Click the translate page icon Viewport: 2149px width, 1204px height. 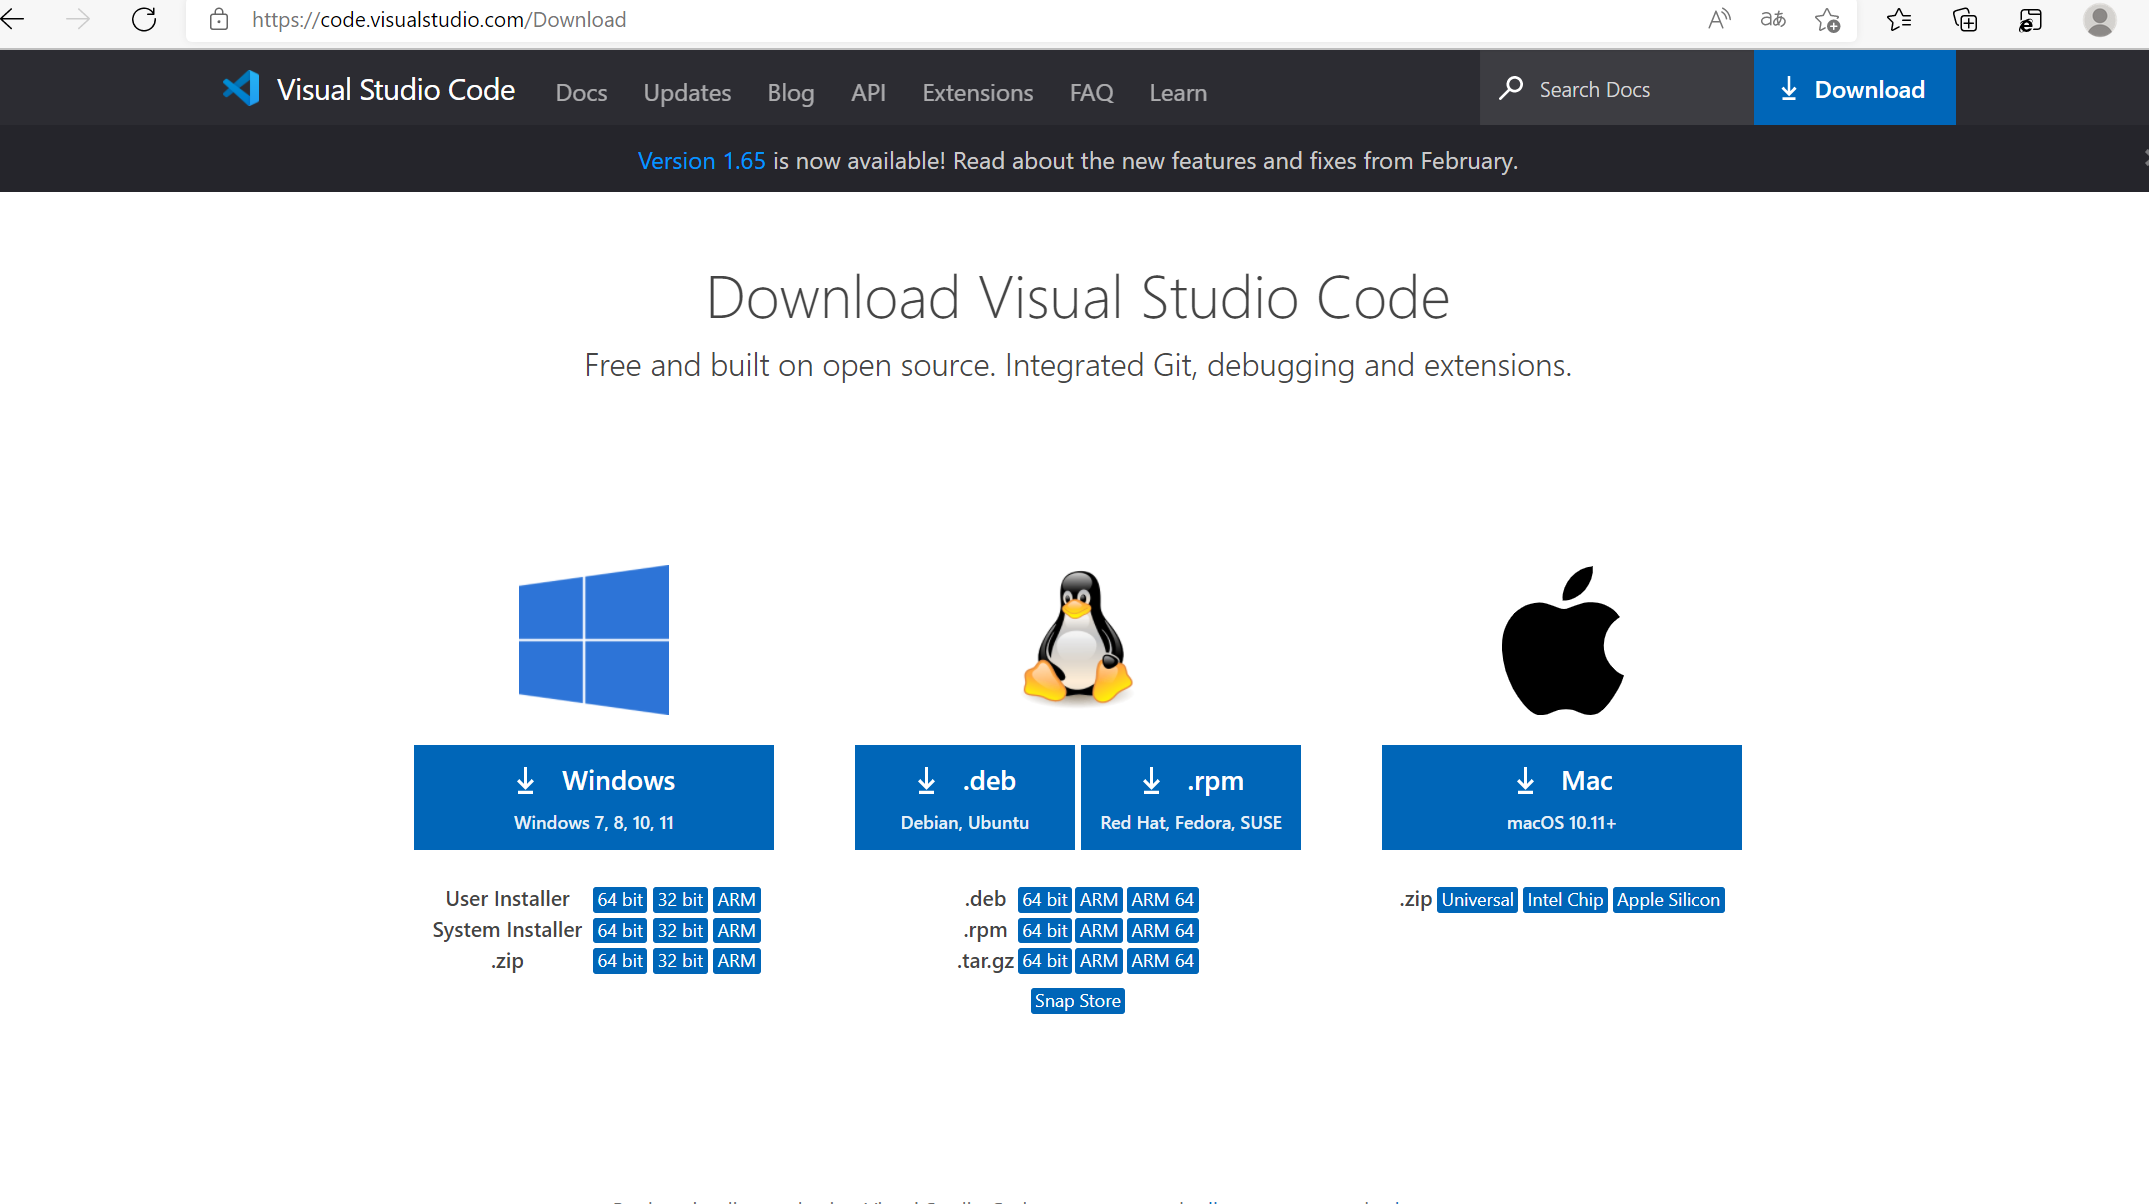click(1773, 19)
